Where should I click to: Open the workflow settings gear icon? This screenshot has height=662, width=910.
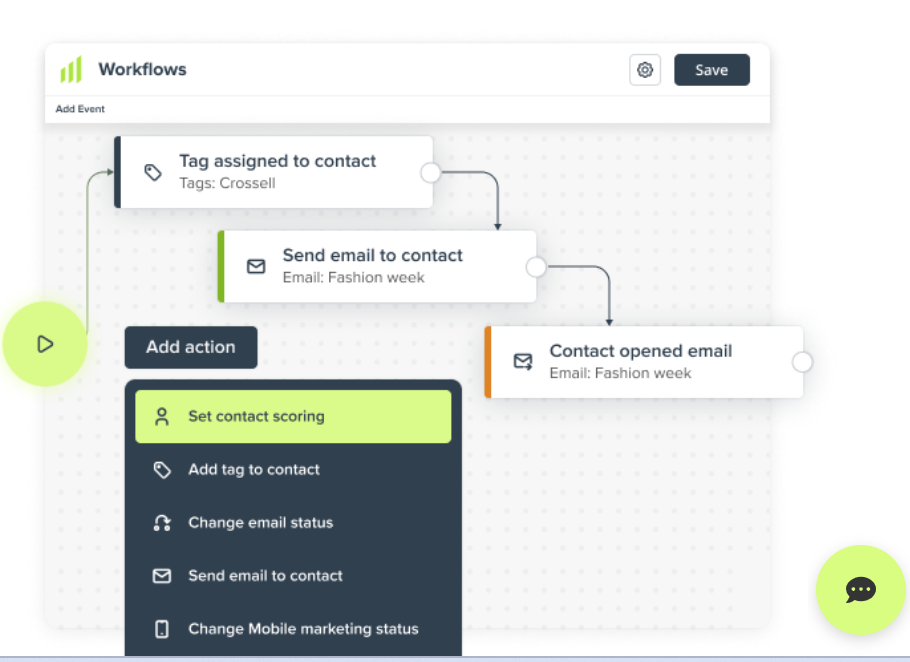click(645, 70)
